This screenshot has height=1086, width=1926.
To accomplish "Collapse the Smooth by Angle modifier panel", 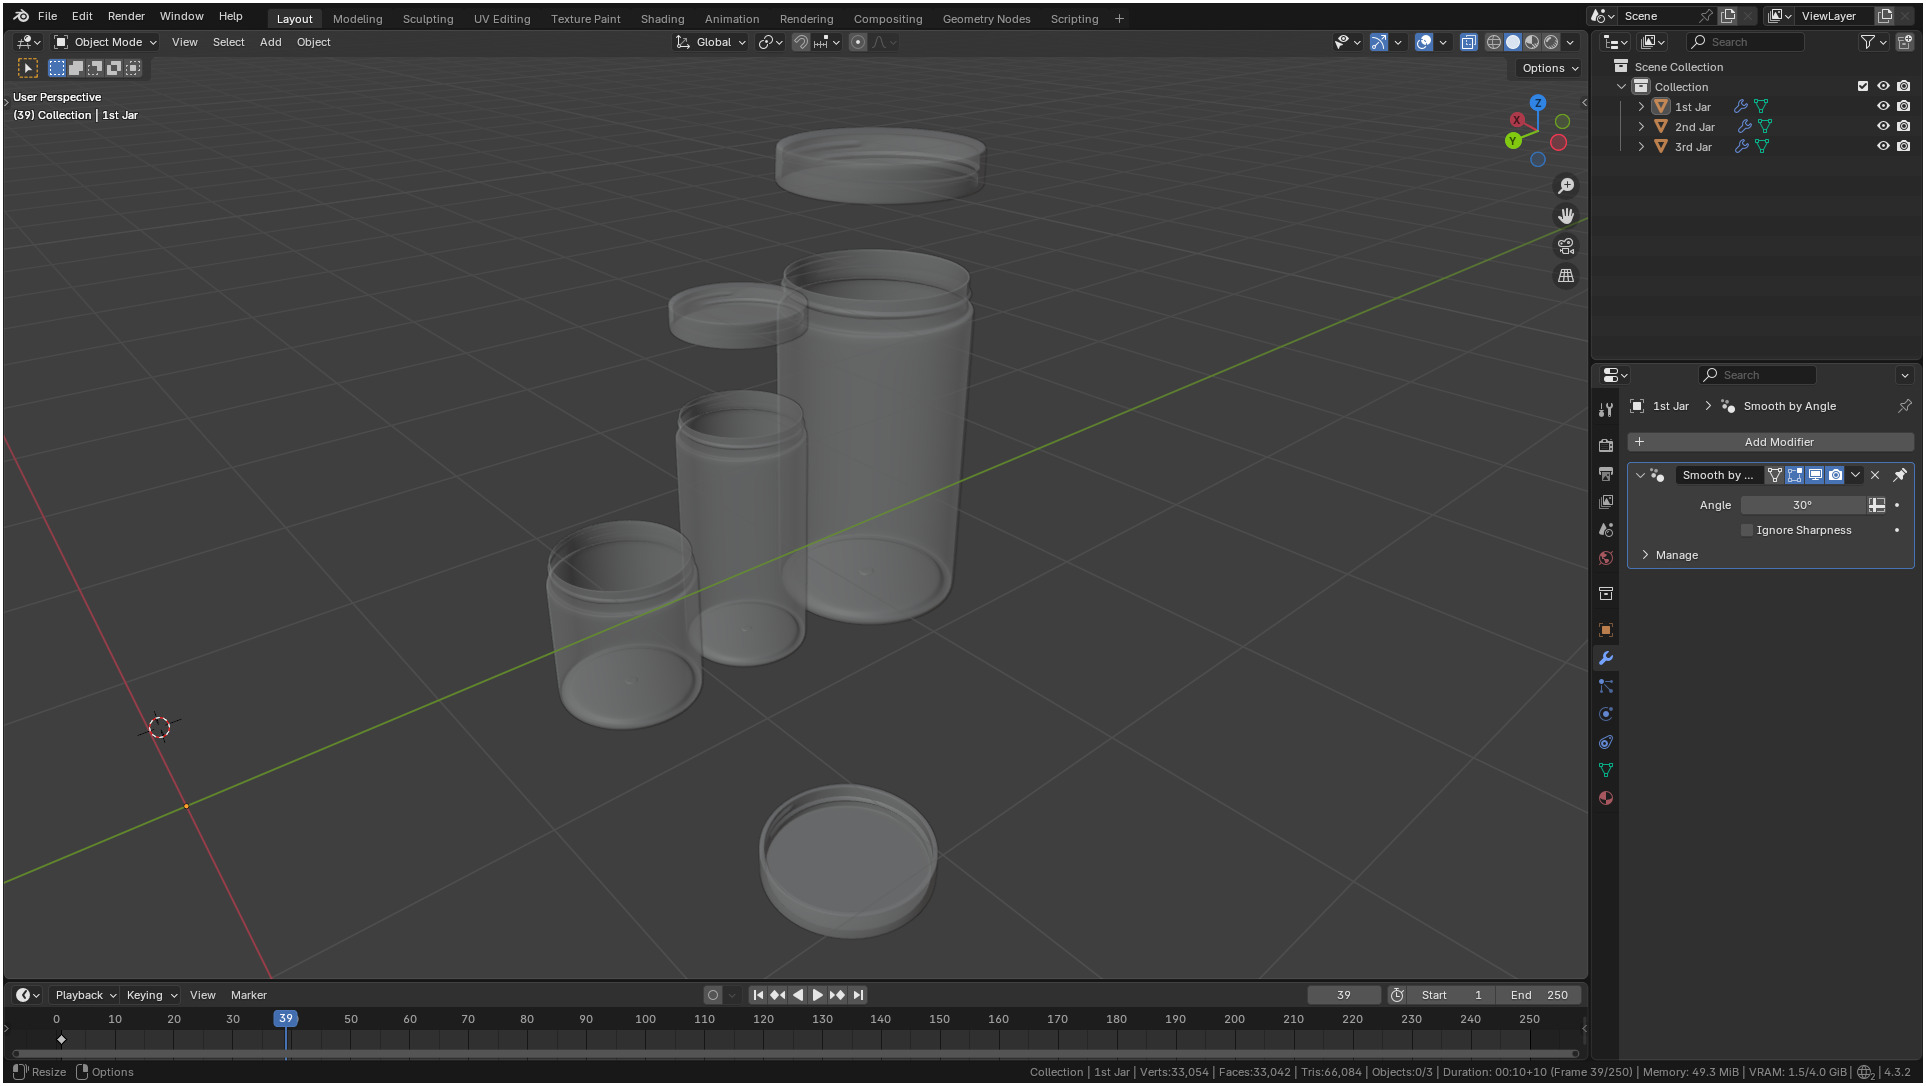I will (1640, 475).
